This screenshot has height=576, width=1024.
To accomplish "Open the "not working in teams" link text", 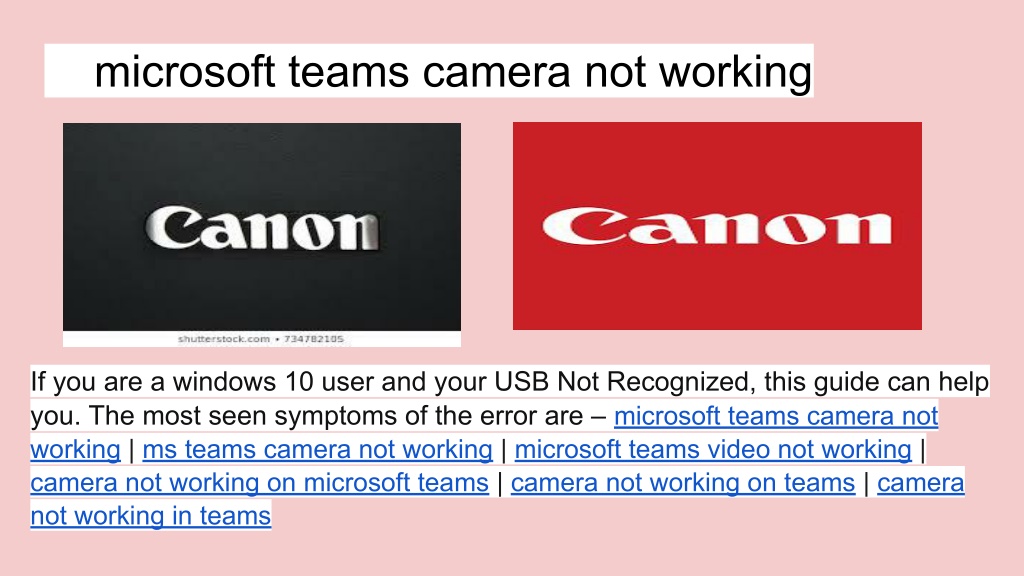I will pyautogui.click(x=150, y=516).
